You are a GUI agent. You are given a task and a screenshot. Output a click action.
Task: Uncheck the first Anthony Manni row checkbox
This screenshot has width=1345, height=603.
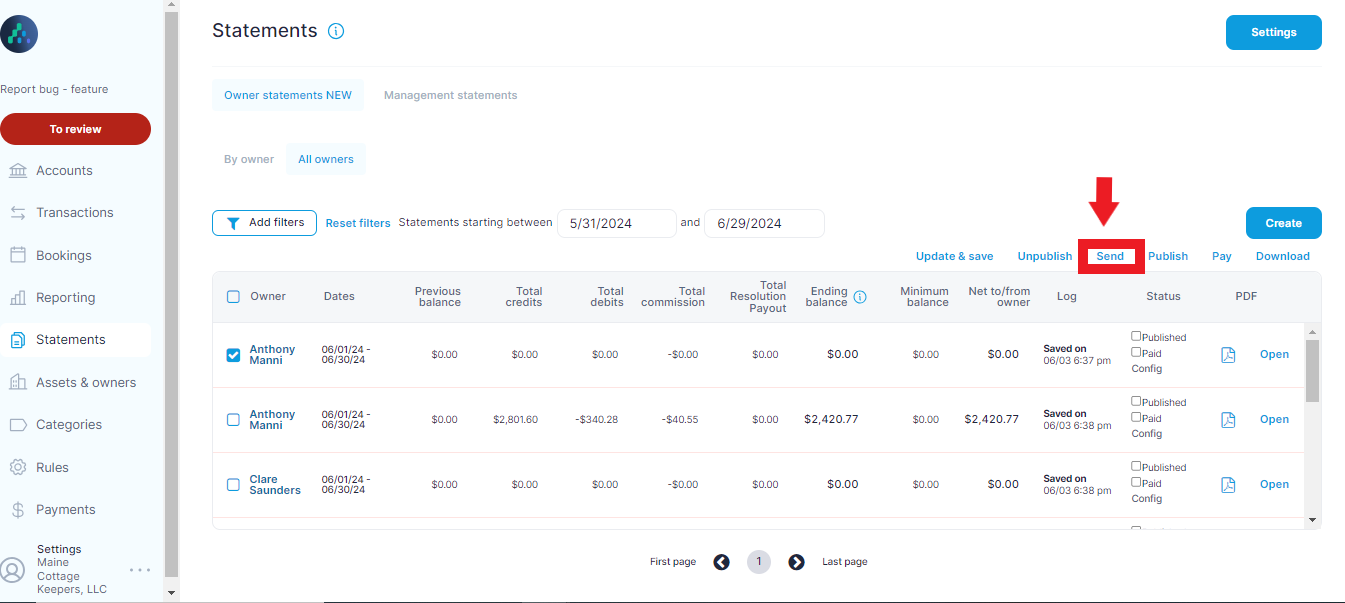(233, 355)
